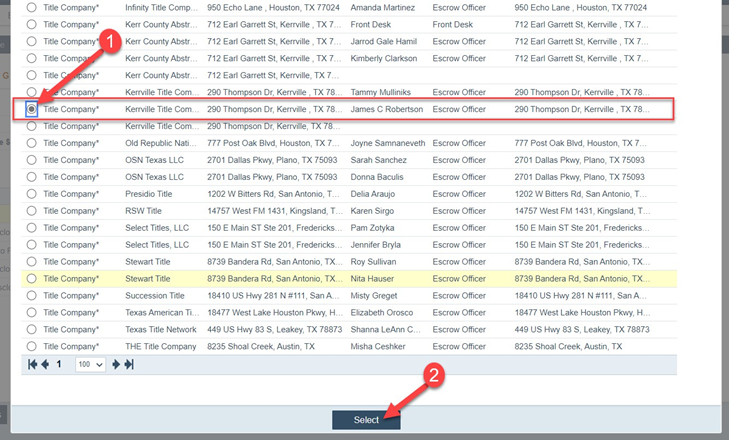This screenshot has width=729, height=440.
Task: Select radio for James C Robertson row
Action: (32, 109)
